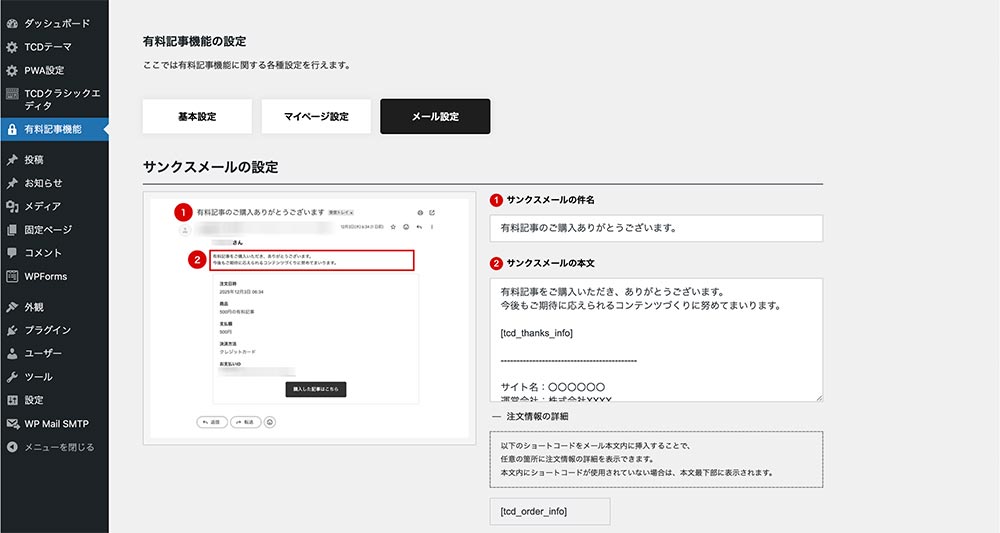Click the ユーザー person icon

point(11,354)
